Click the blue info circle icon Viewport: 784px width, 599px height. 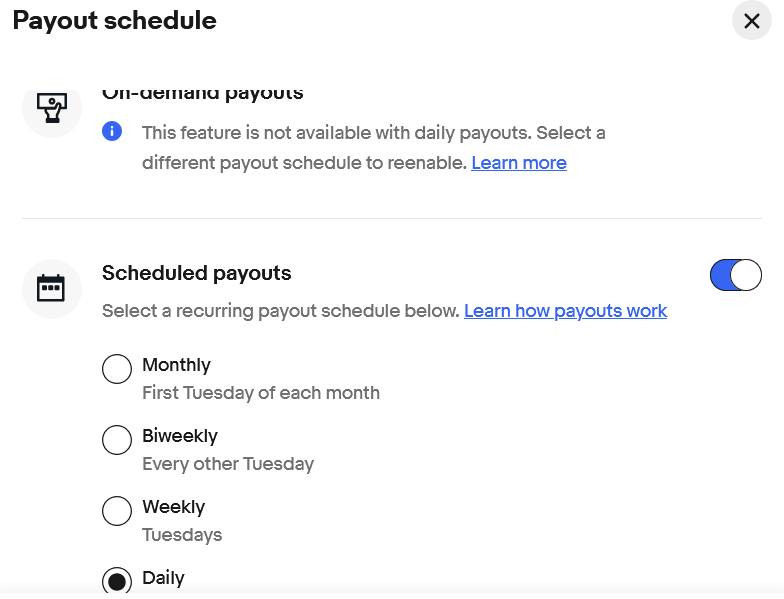coord(112,132)
